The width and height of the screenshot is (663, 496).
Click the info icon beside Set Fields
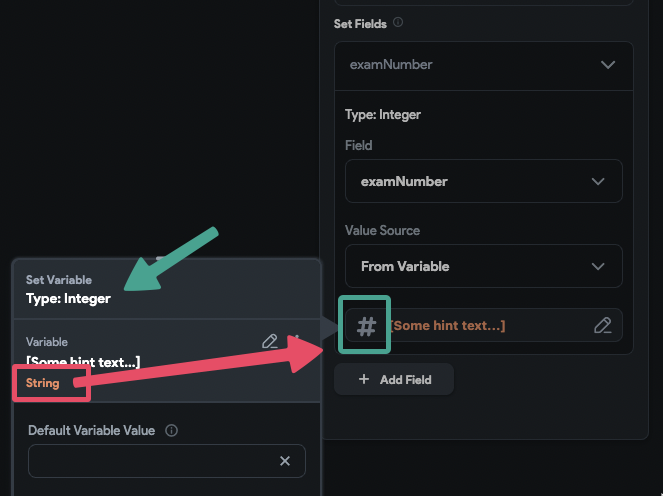coord(398,22)
